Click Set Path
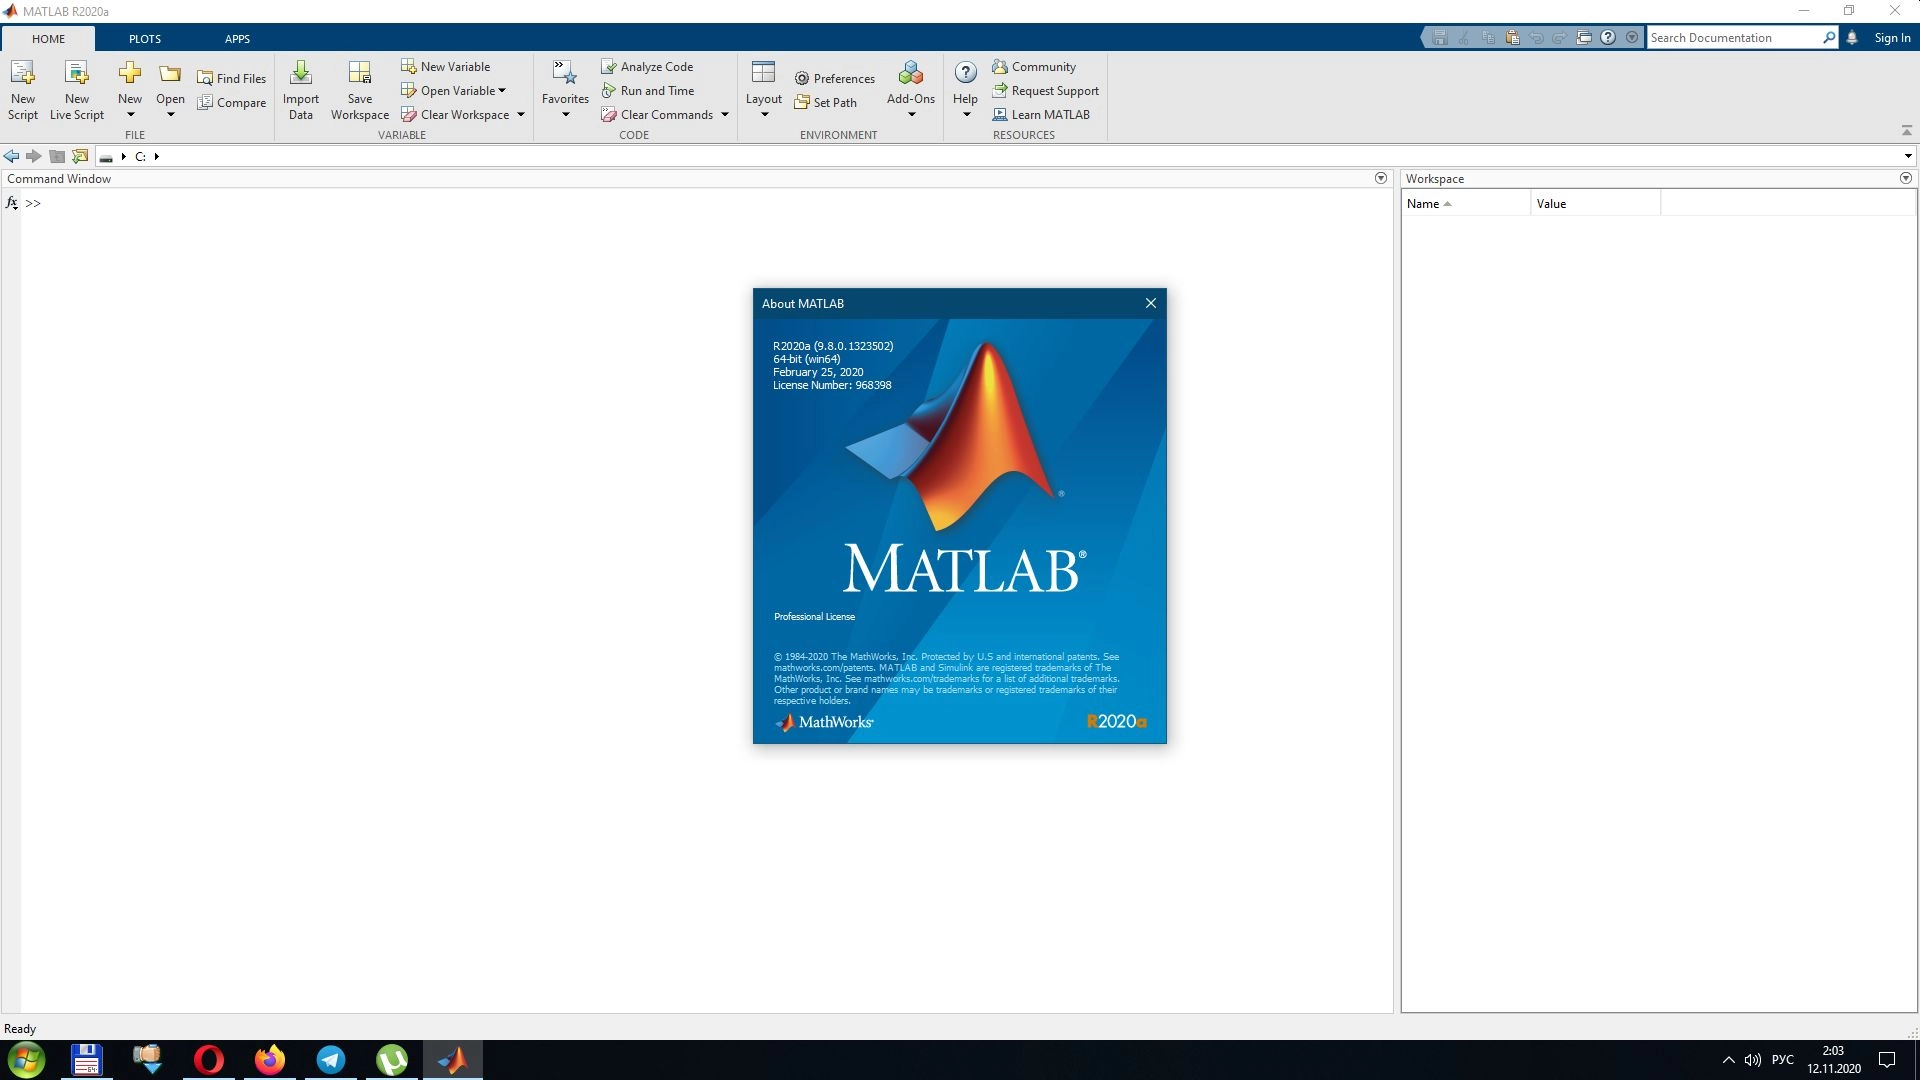1920x1080 pixels. click(826, 102)
